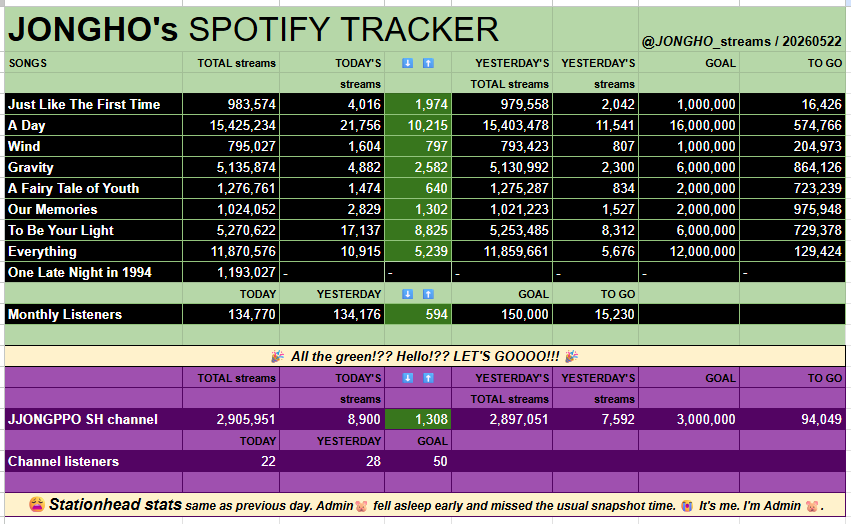Select the 'All the green!?? Hello!??' banner cell
Screen dimensions: 851x524
point(425,356)
